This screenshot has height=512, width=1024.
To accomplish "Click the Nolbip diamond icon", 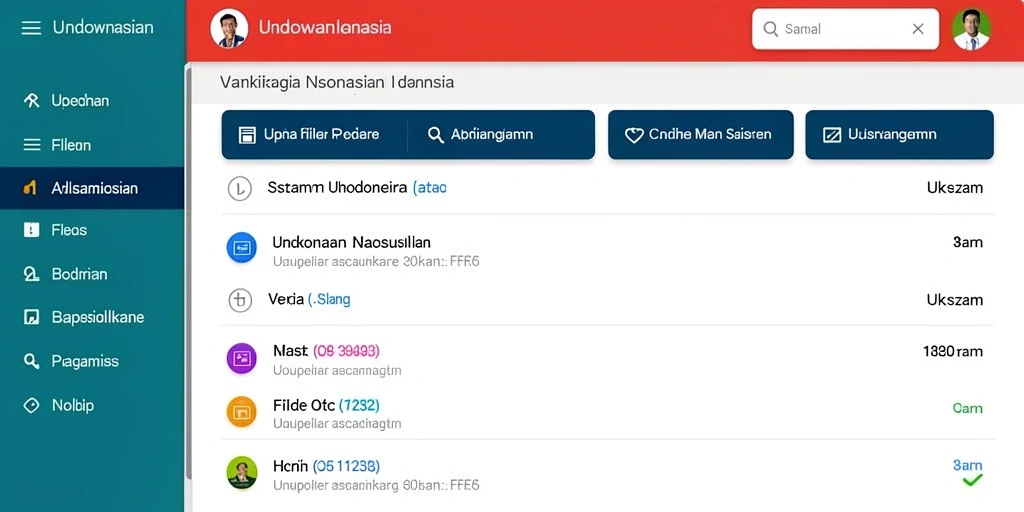I will (x=31, y=405).
